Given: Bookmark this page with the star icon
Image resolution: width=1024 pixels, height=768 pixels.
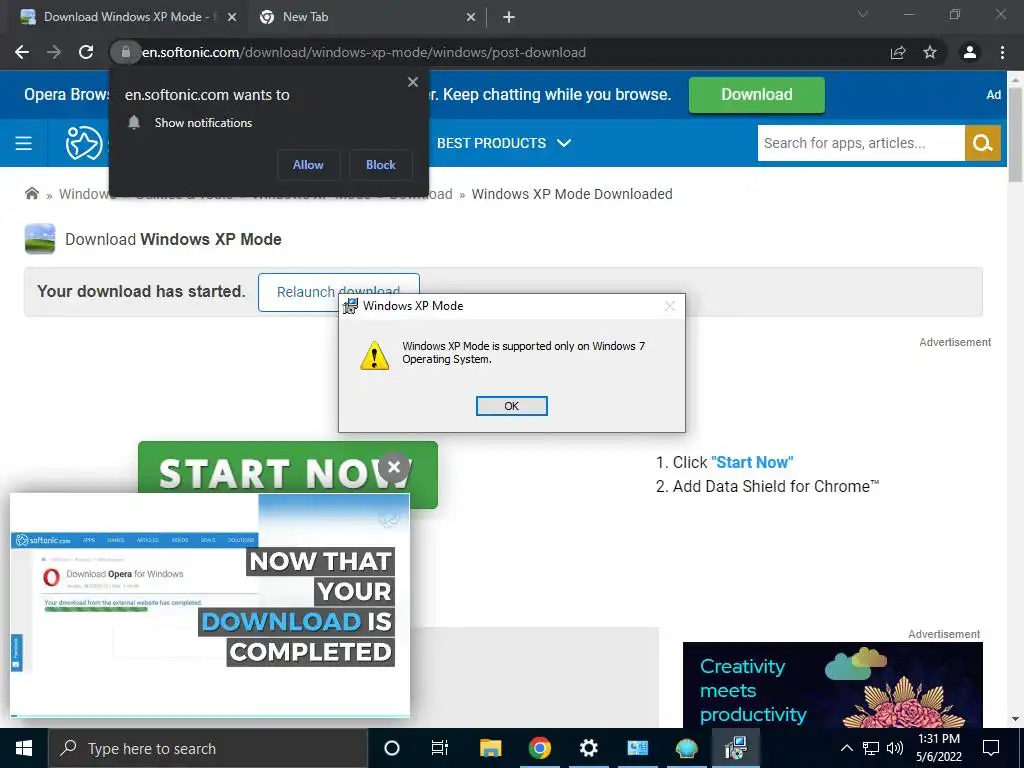Looking at the screenshot, I should pyautogui.click(x=930, y=52).
